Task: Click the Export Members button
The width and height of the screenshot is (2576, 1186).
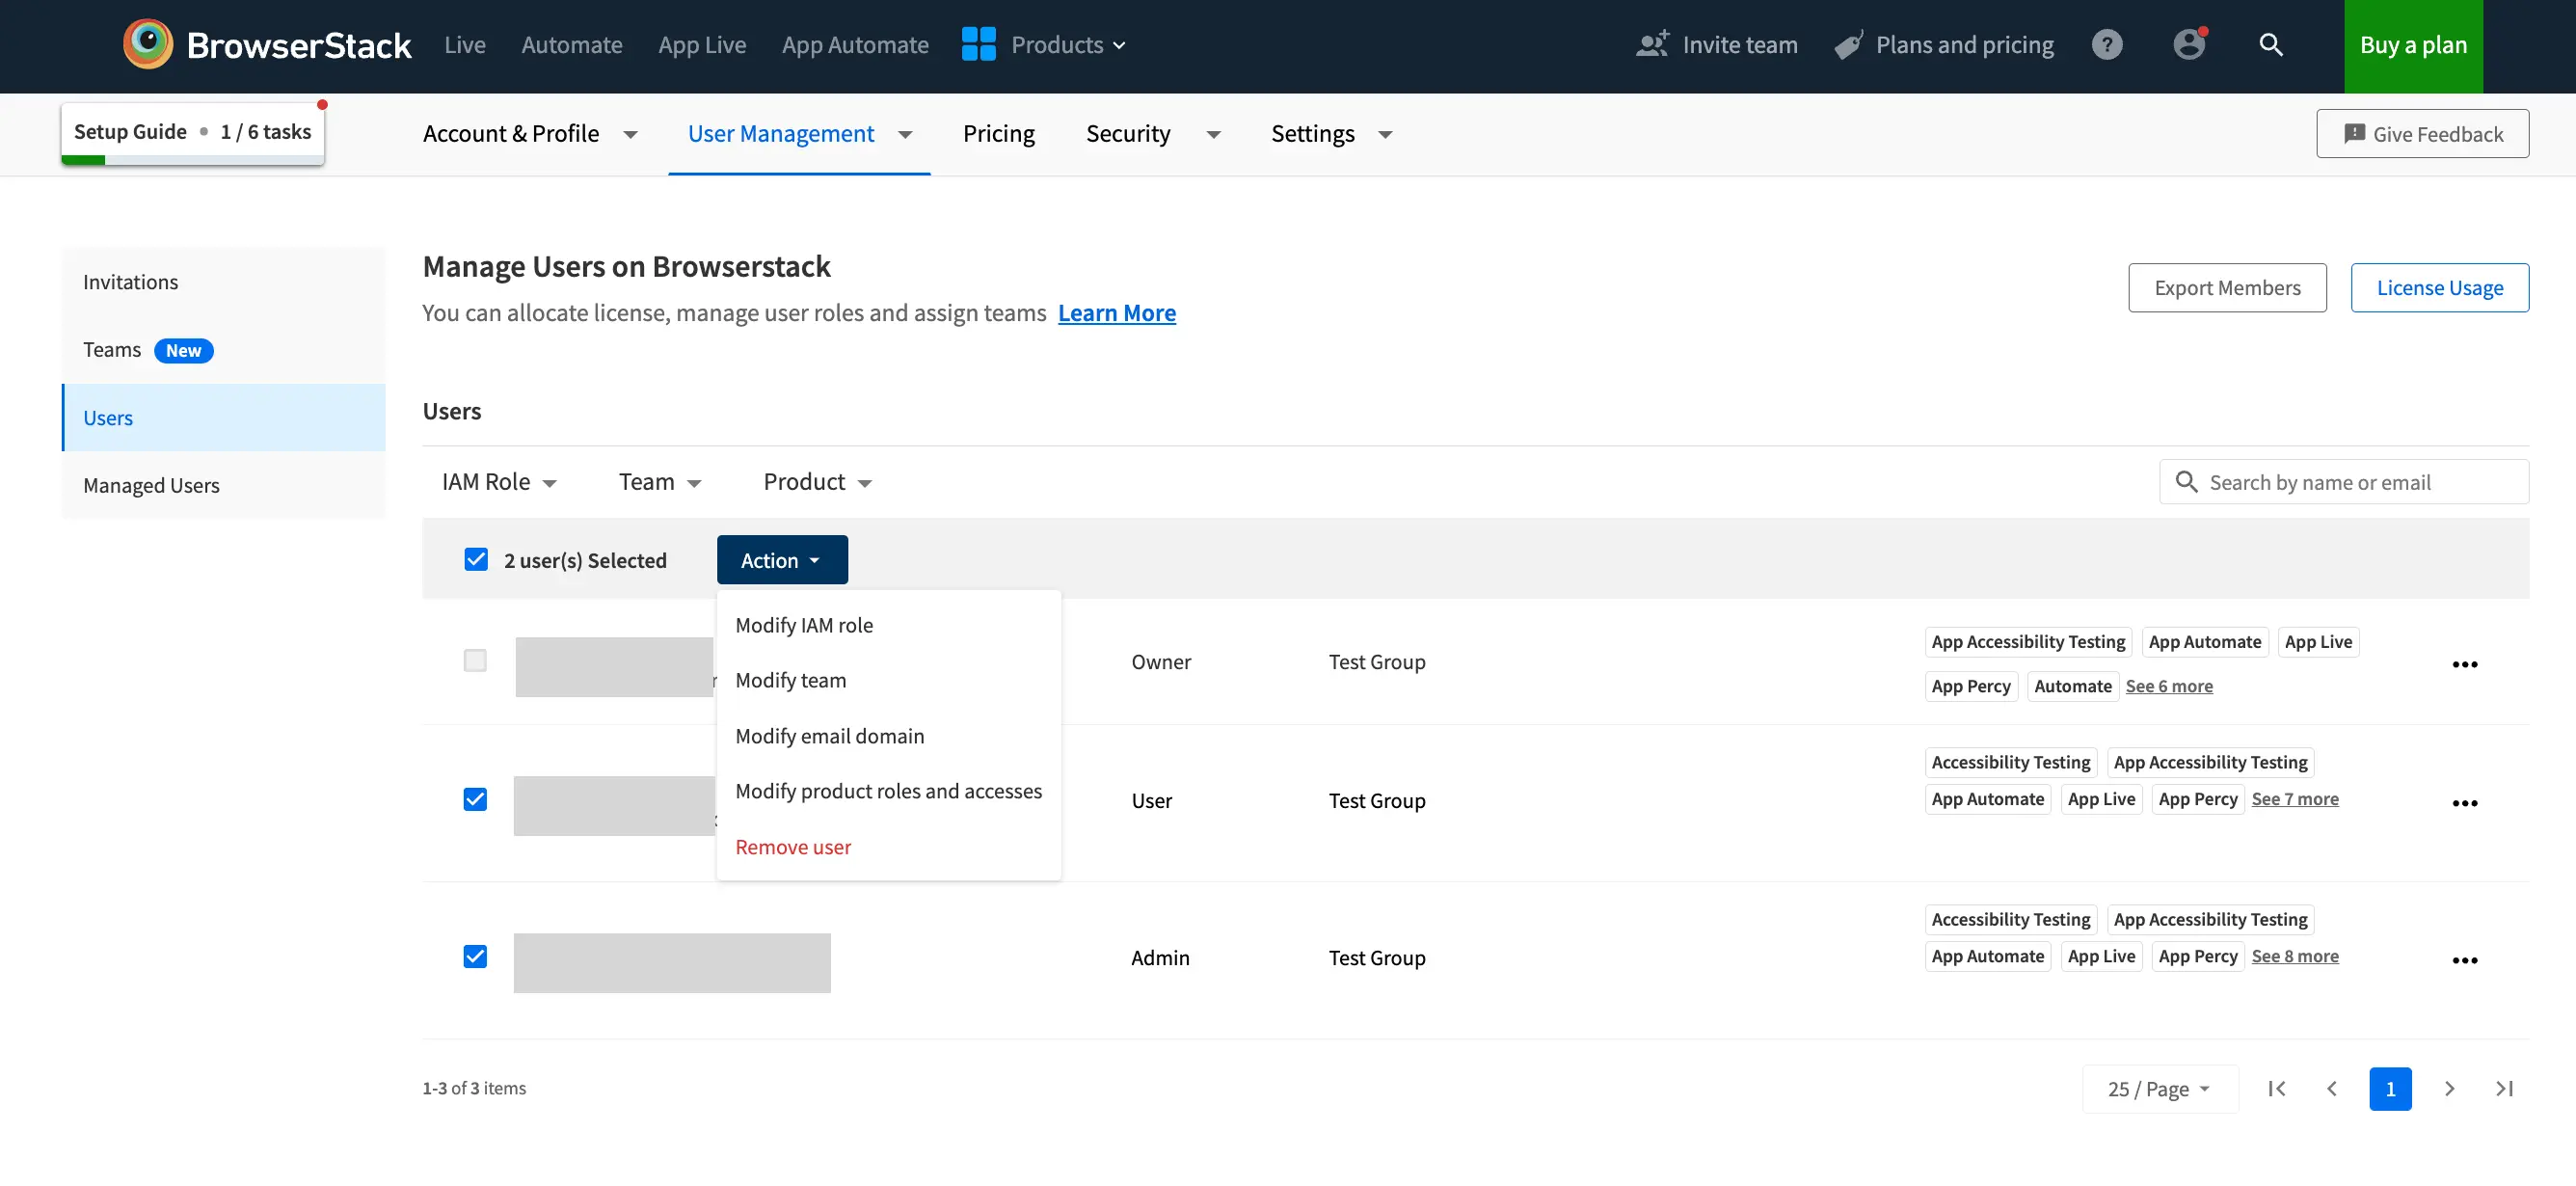Action: point(2226,288)
